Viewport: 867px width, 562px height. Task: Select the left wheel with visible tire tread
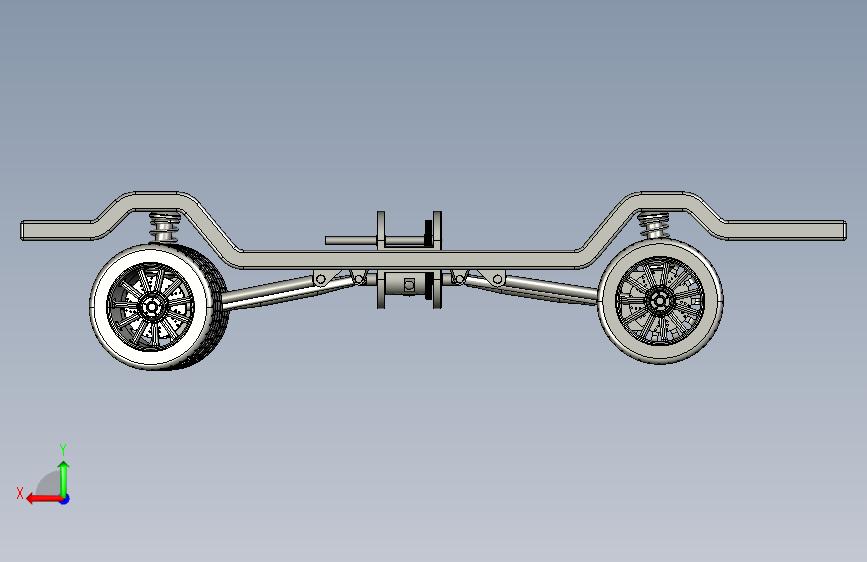pos(159,307)
